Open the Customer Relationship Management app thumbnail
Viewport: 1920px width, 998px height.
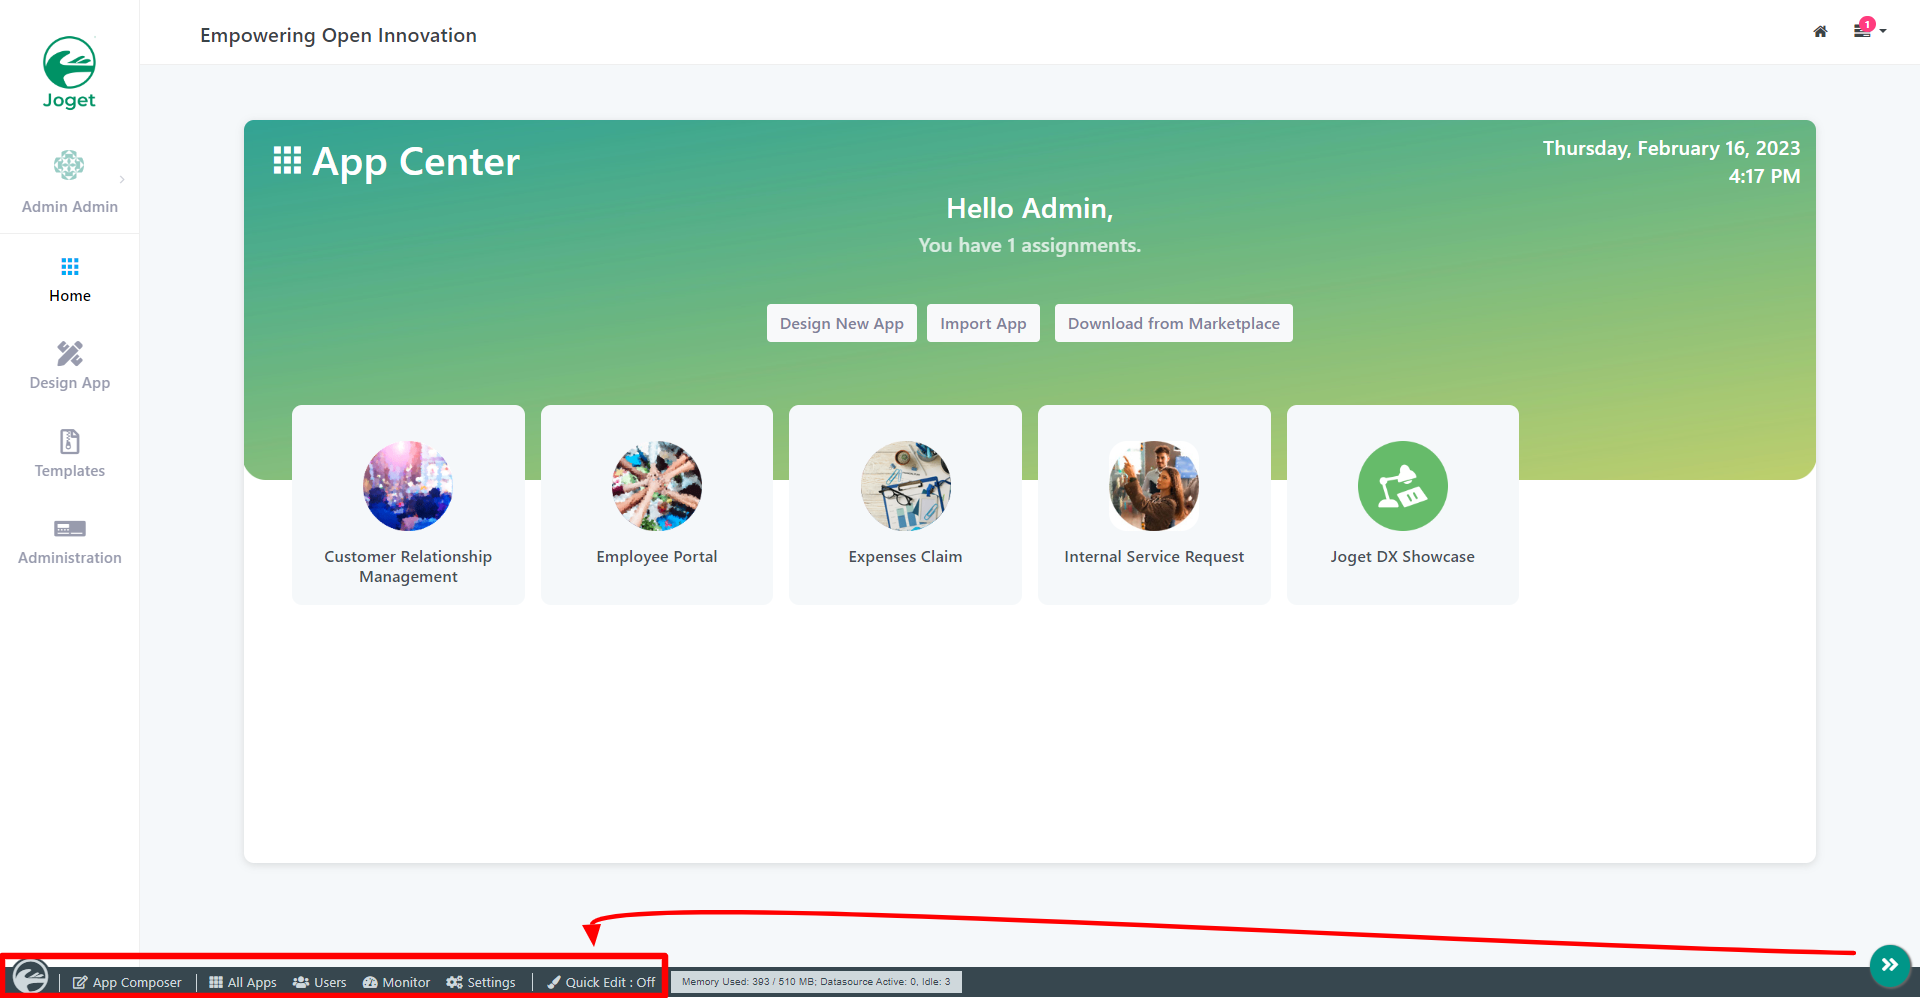(x=408, y=486)
